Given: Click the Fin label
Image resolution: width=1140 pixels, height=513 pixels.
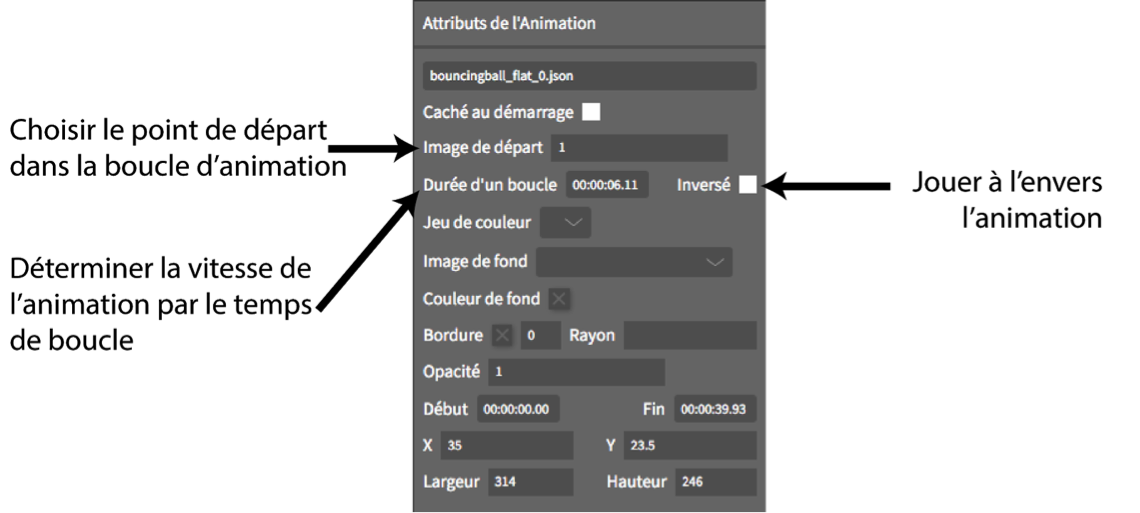Looking at the screenshot, I should pyautogui.click(x=654, y=409).
